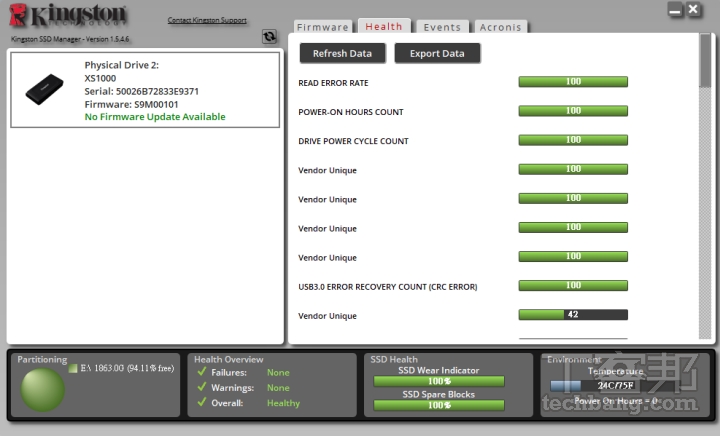Image resolution: width=720 pixels, height=436 pixels.
Task: Click the Vendor Unique bar showing 42
Action: [x=573, y=314]
